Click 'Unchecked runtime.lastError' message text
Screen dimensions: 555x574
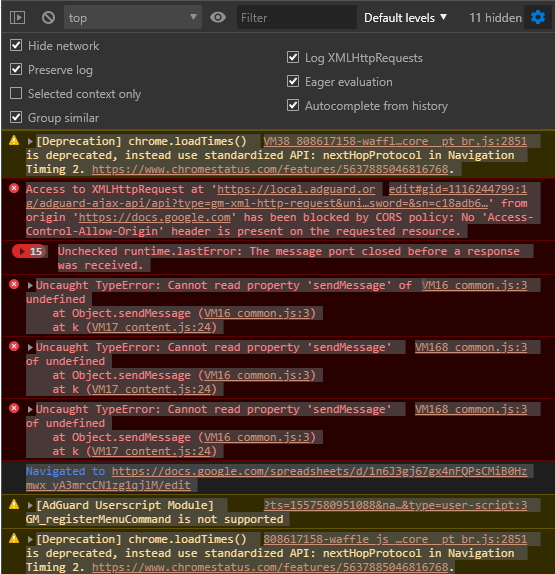point(289,258)
